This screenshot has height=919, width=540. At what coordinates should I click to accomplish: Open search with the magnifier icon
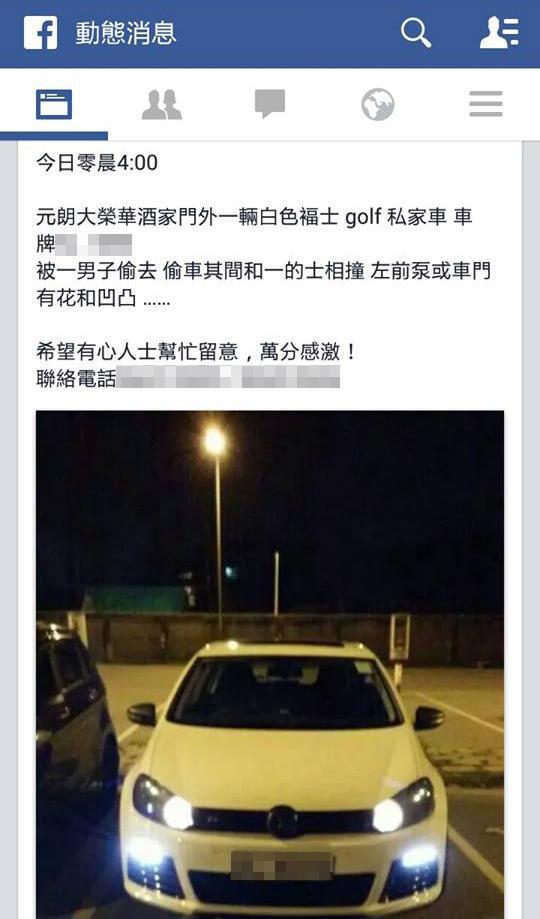click(416, 32)
